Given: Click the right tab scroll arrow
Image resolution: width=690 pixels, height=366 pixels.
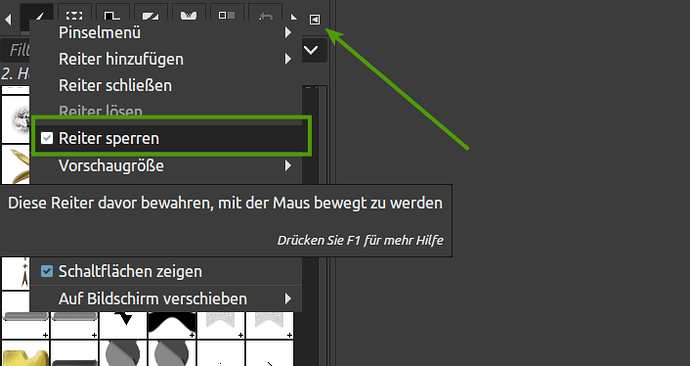Looking at the screenshot, I should [294, 18].
